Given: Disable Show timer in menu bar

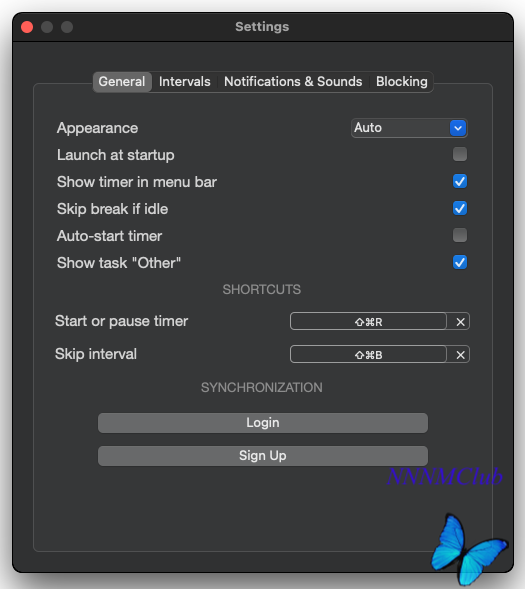Looking at the screenshot, I should 460,181.
